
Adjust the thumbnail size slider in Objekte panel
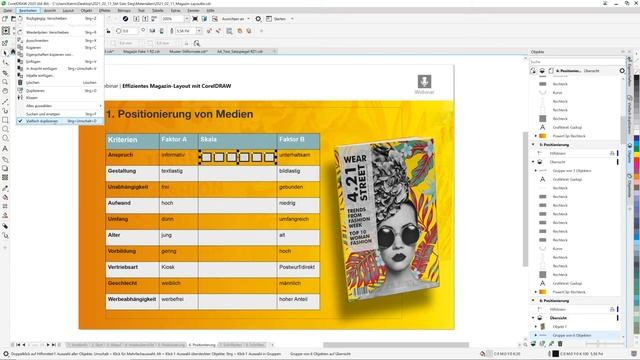pyautogui.click(x=598, y=344)
